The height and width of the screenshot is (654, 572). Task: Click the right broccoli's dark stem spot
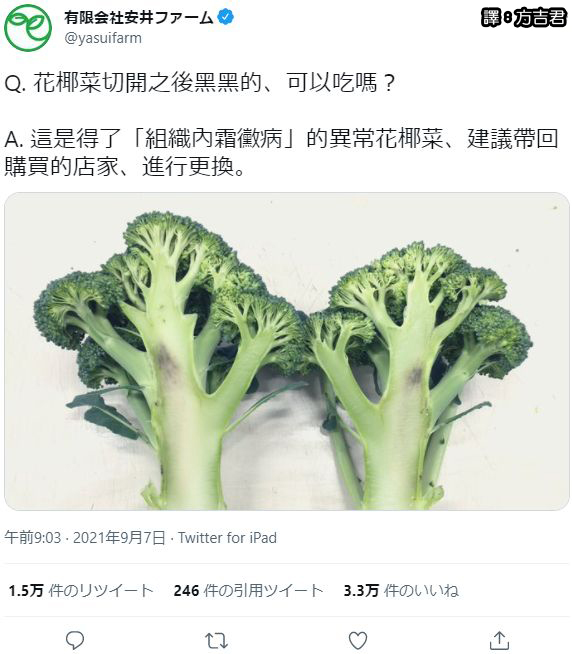coord(415,375)
